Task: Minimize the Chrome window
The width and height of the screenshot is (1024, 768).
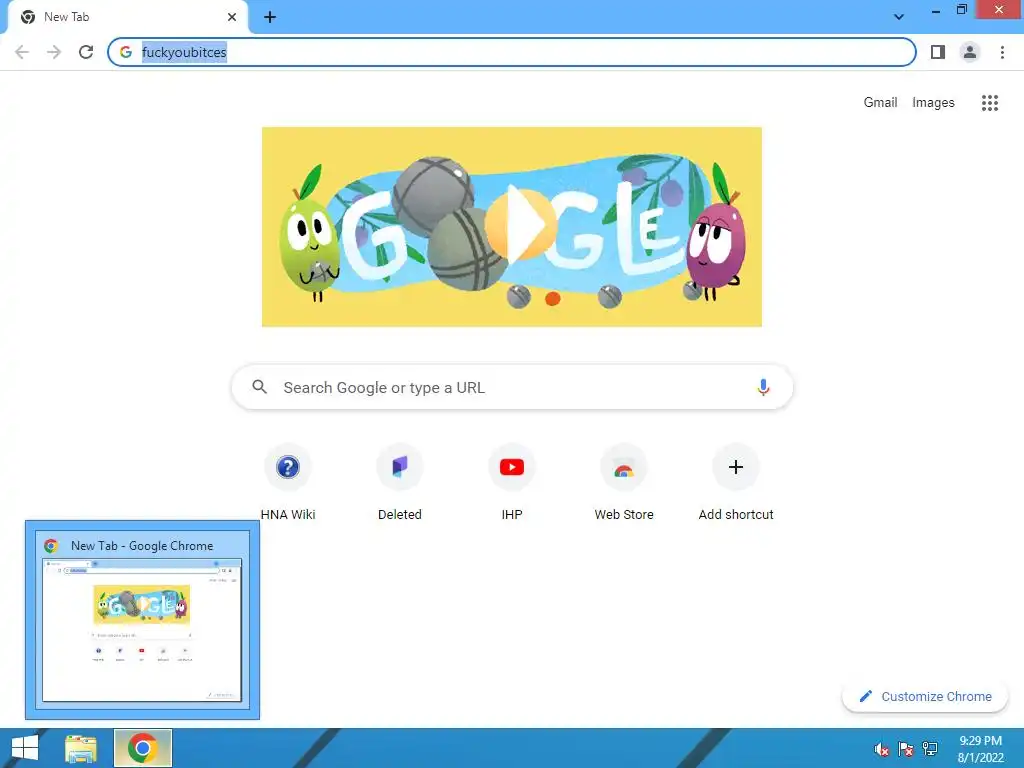Action: (935, 11)
